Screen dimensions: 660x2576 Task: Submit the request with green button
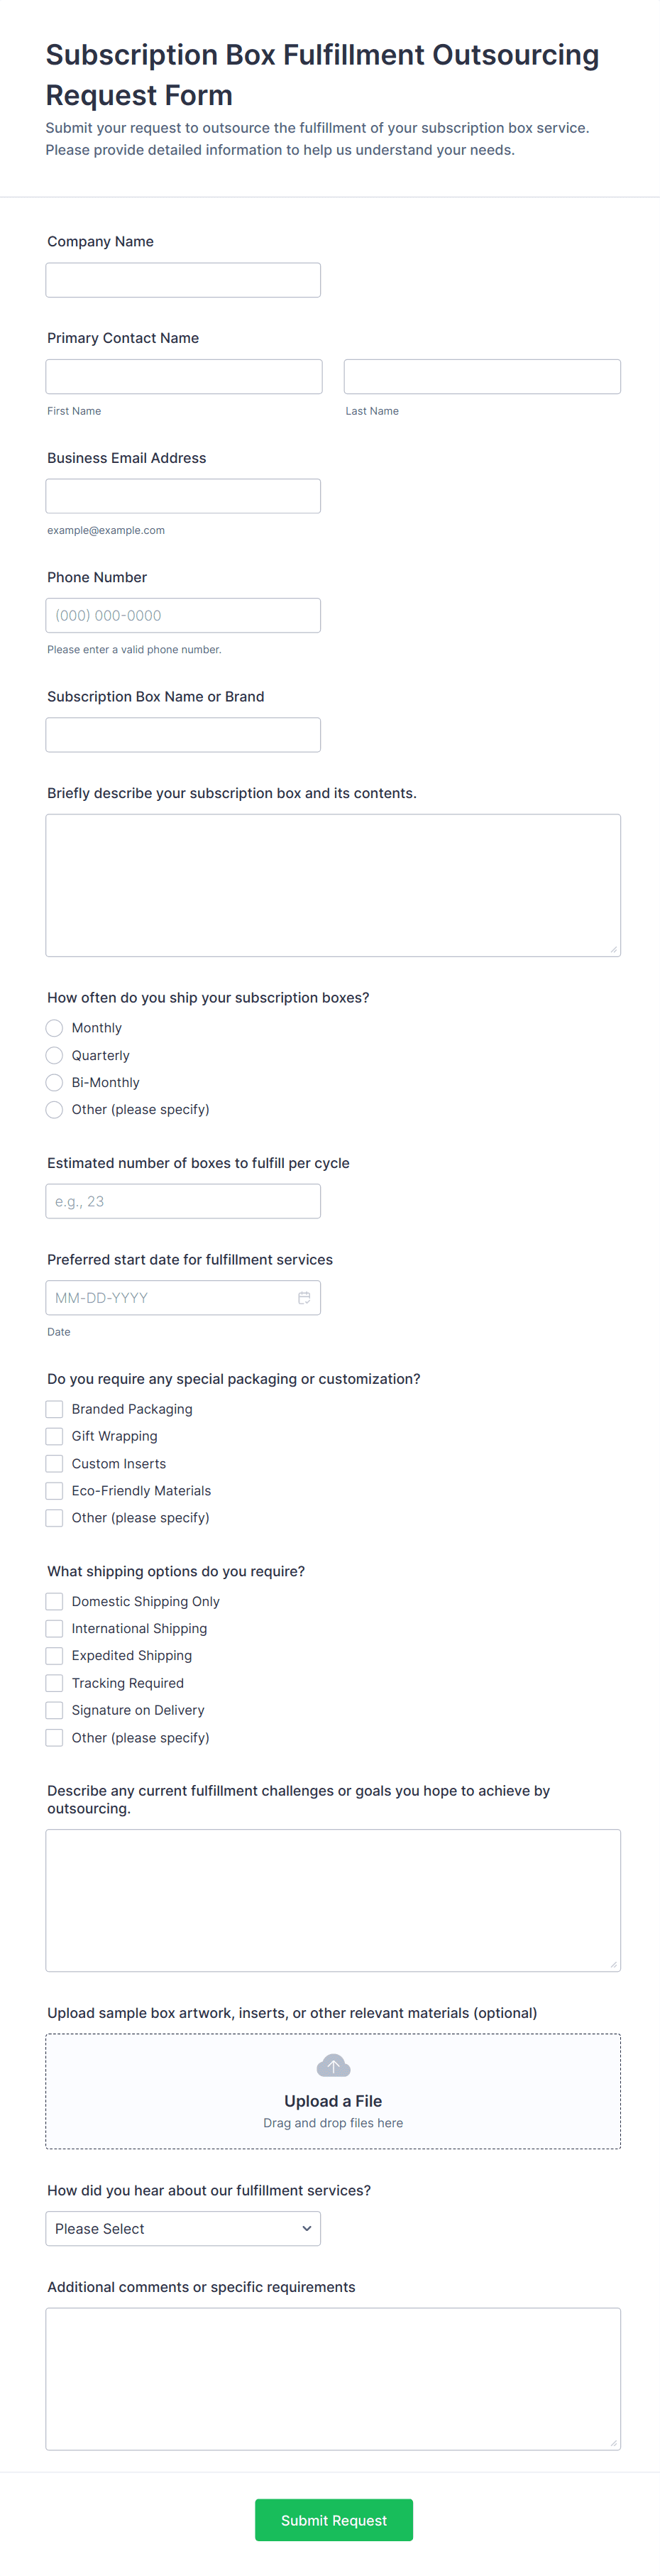333,2520
